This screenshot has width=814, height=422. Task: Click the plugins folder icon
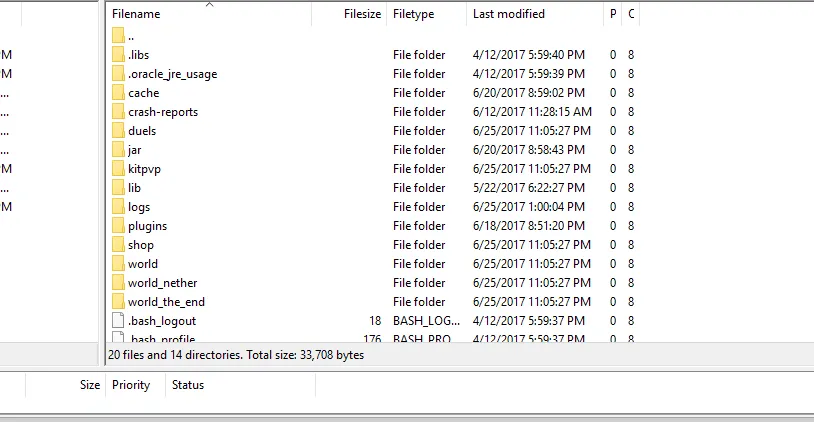click(x=118, y=226)
